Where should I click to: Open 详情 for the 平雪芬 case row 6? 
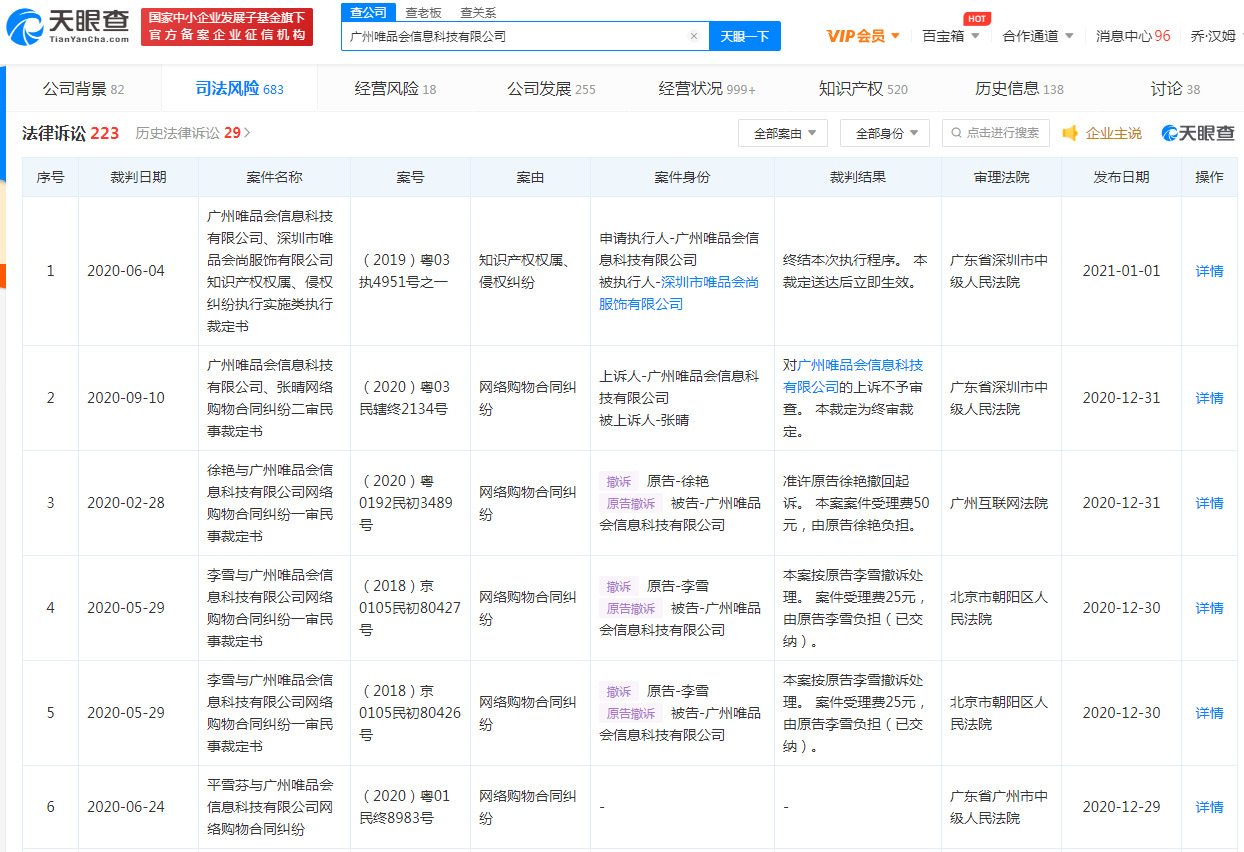point(1209,807)
